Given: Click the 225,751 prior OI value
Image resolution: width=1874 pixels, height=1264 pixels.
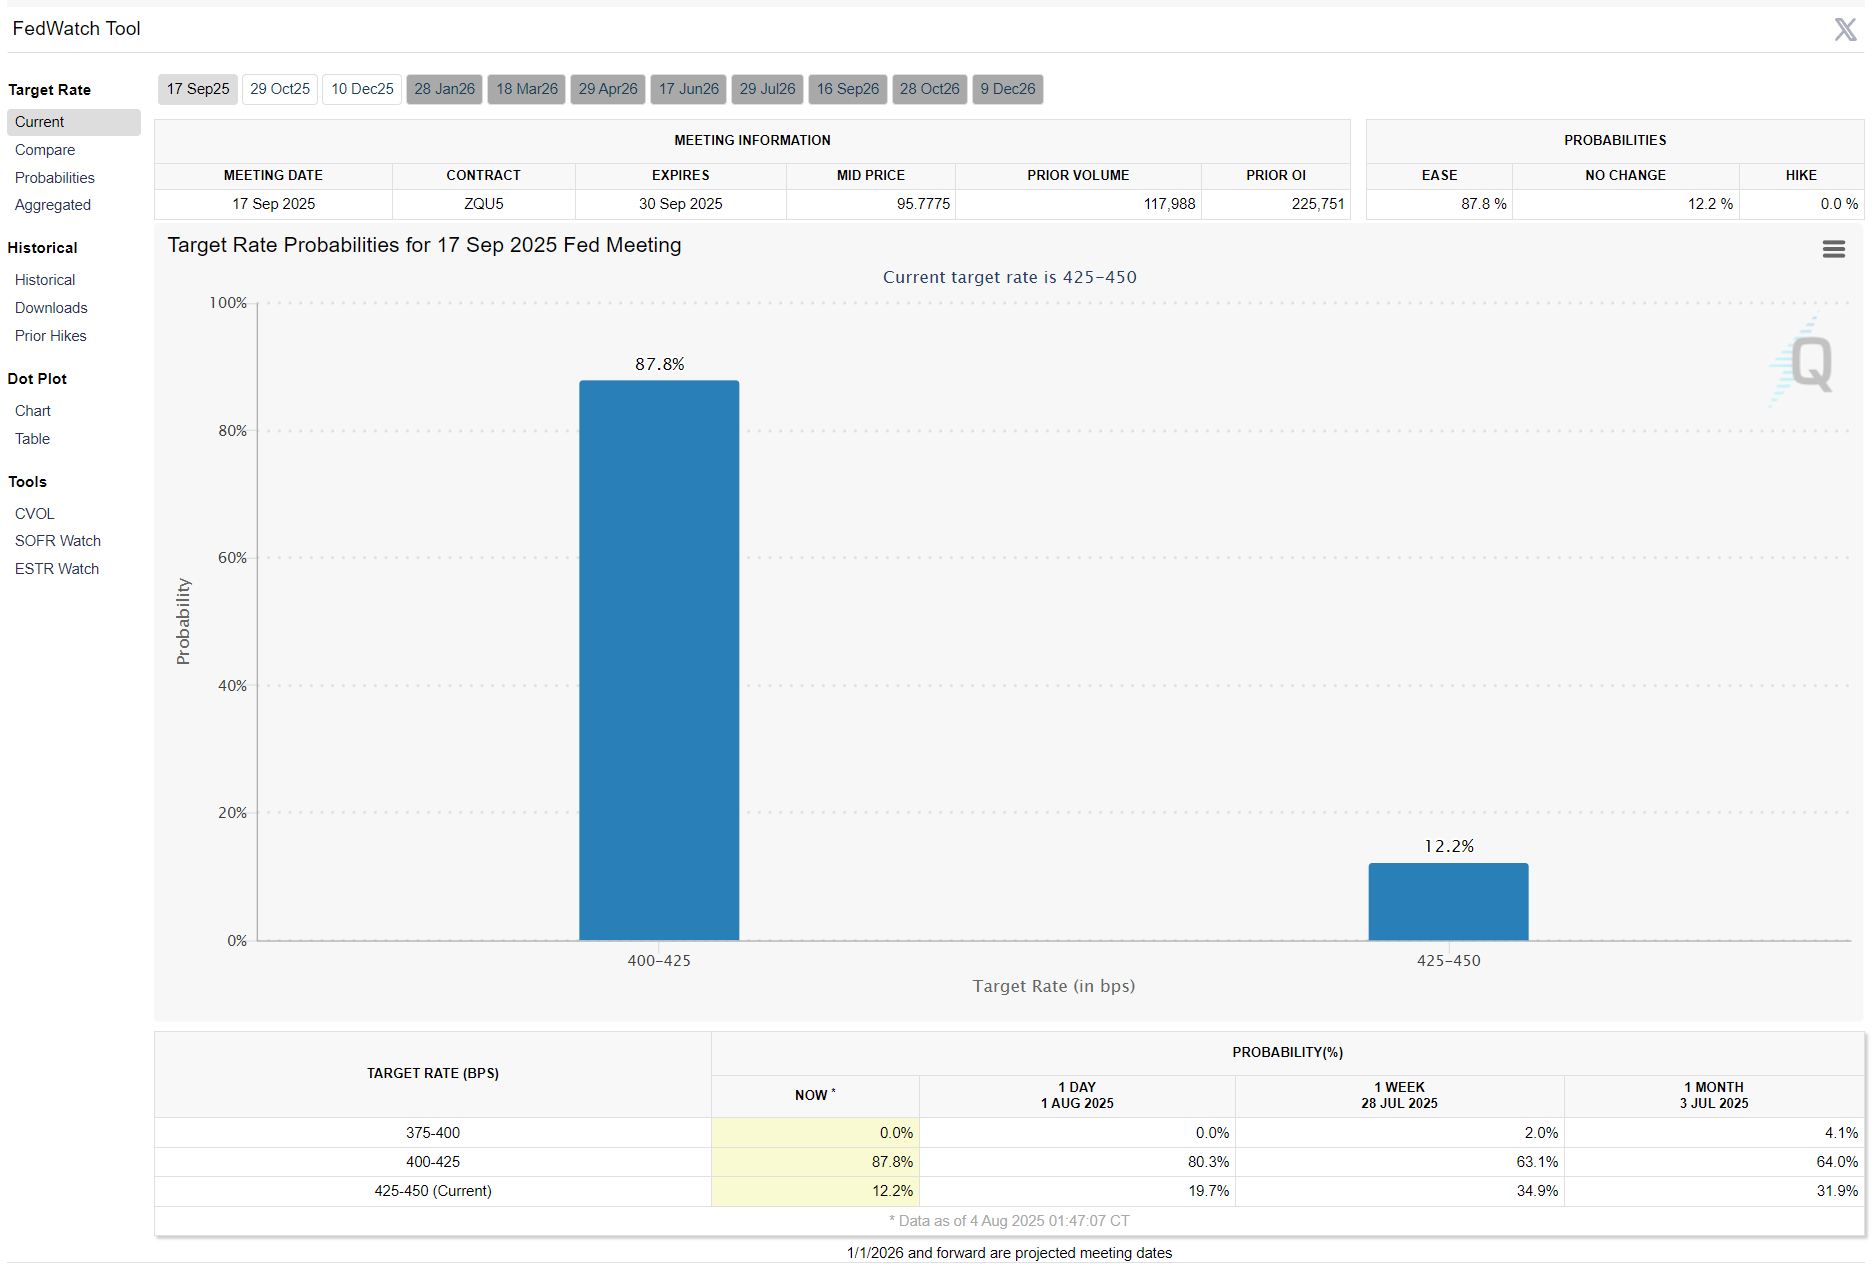Looking at the screenshot, I should pyautogui.click(x=1317, y=204).
